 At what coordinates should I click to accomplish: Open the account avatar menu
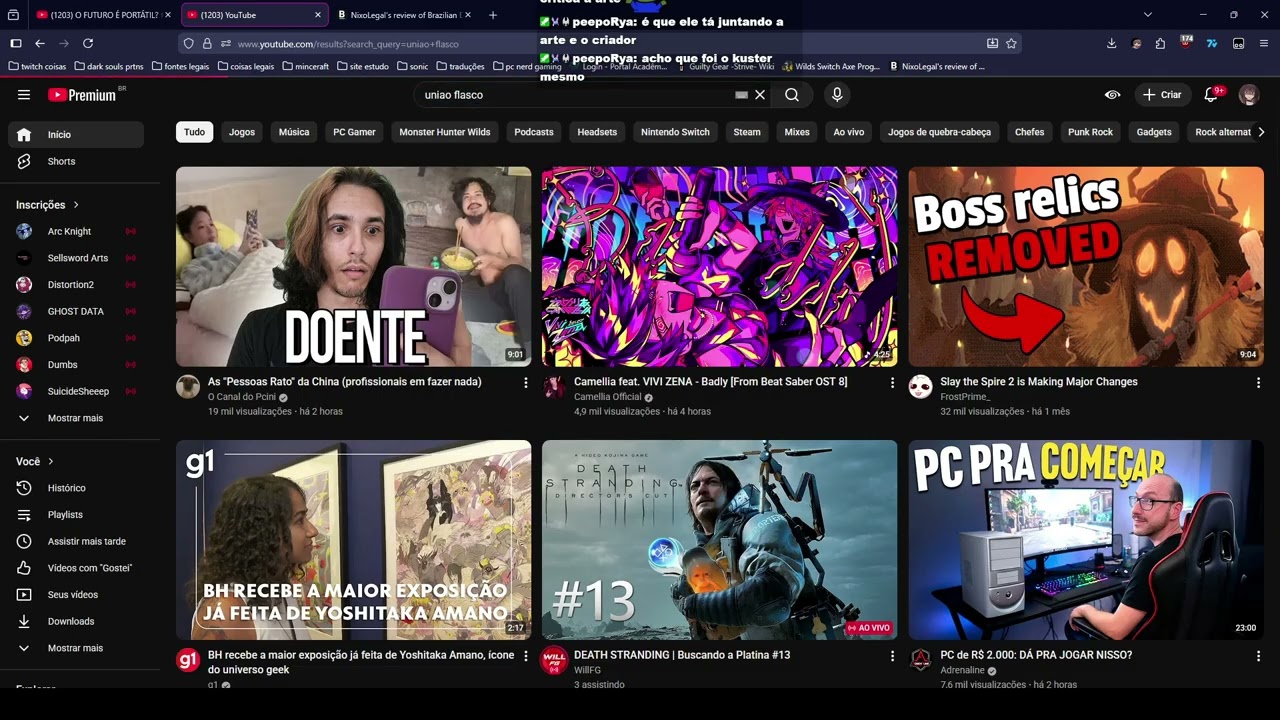click(1249, 95)
